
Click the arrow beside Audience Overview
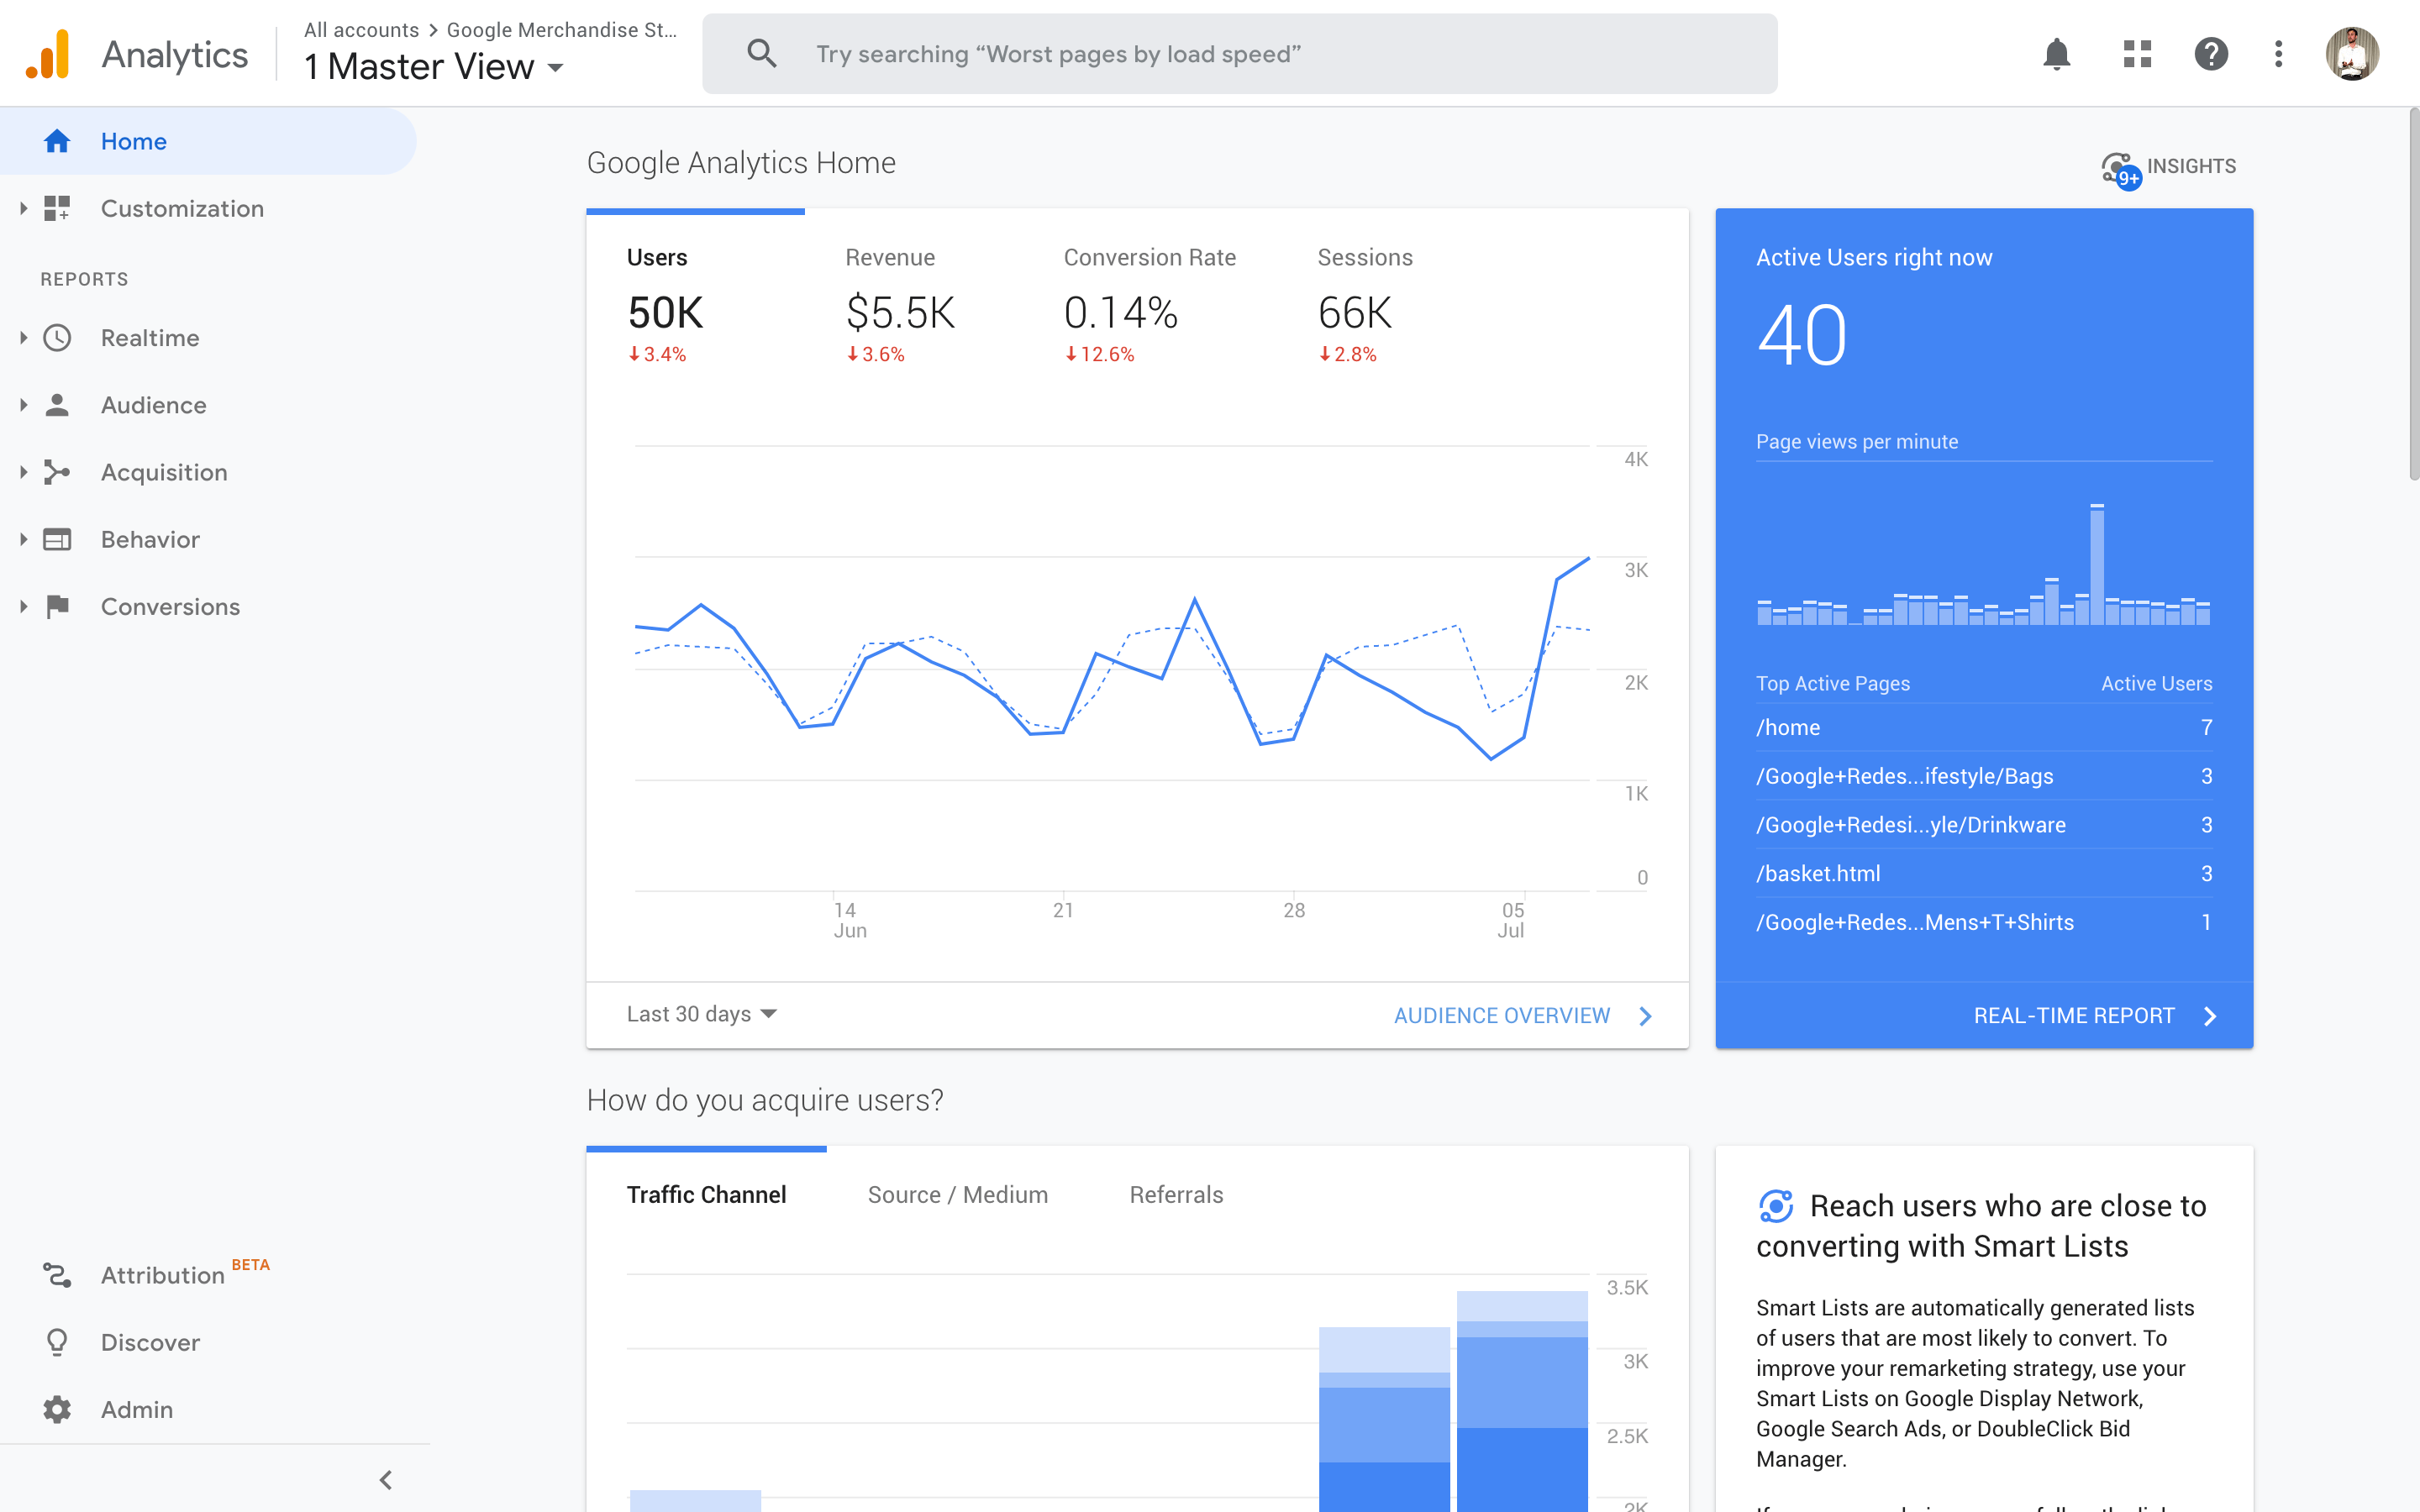pyautogui.click(x=1646, y=1016)
